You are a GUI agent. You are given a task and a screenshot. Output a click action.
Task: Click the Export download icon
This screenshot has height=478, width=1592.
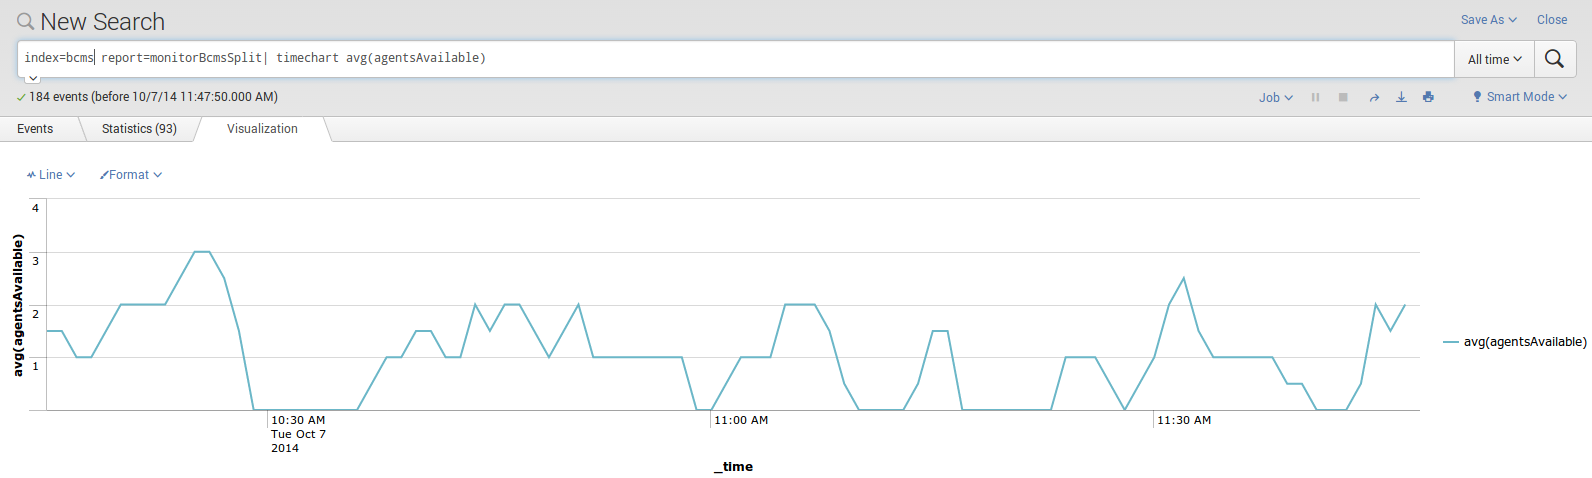[1401, 97]
